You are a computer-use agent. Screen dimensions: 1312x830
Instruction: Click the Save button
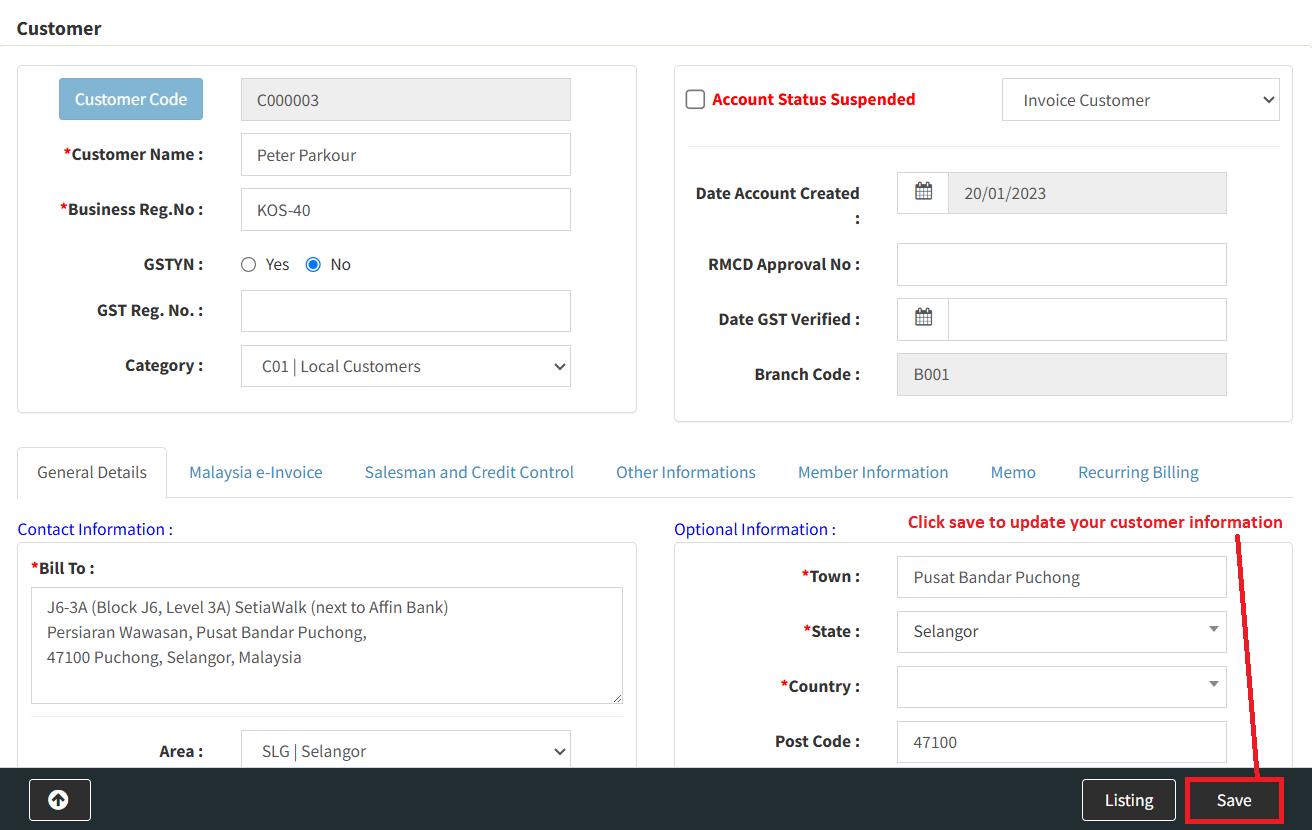pos(1234,800)
